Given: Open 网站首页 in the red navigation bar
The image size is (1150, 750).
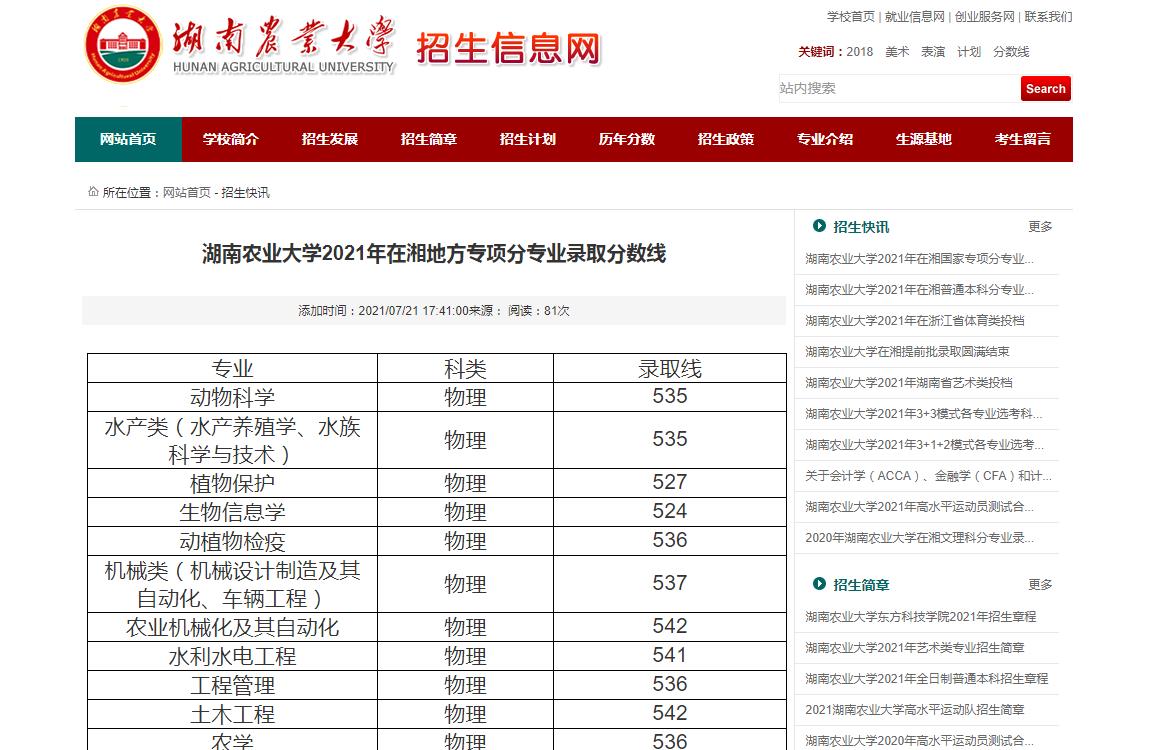Looking at the screenshot, I should tap(128, 139).
